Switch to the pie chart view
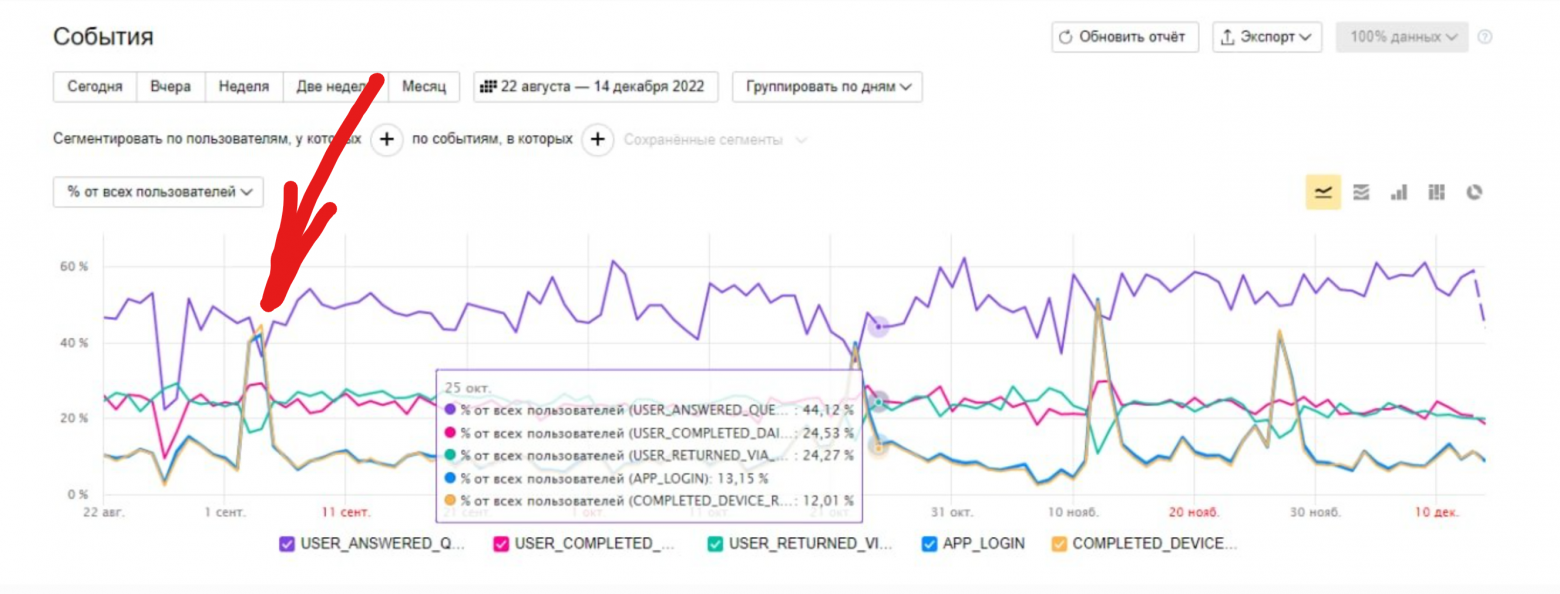 tap(1474, 193)
